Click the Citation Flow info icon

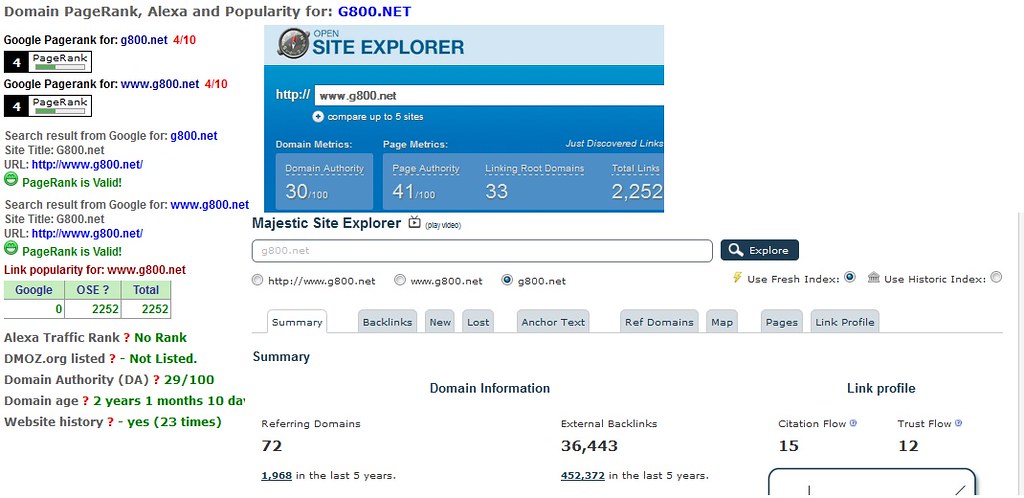pos(853,423)
